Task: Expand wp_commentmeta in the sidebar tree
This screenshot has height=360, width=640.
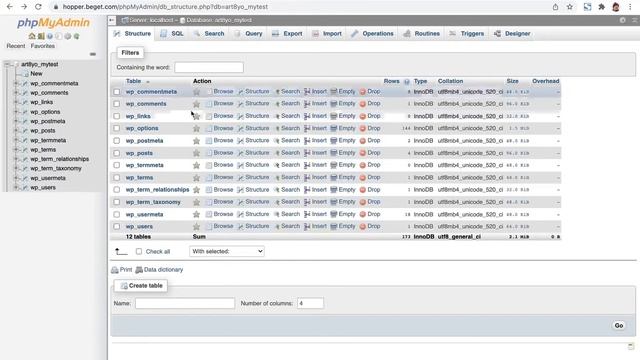Action: point(16,83)
